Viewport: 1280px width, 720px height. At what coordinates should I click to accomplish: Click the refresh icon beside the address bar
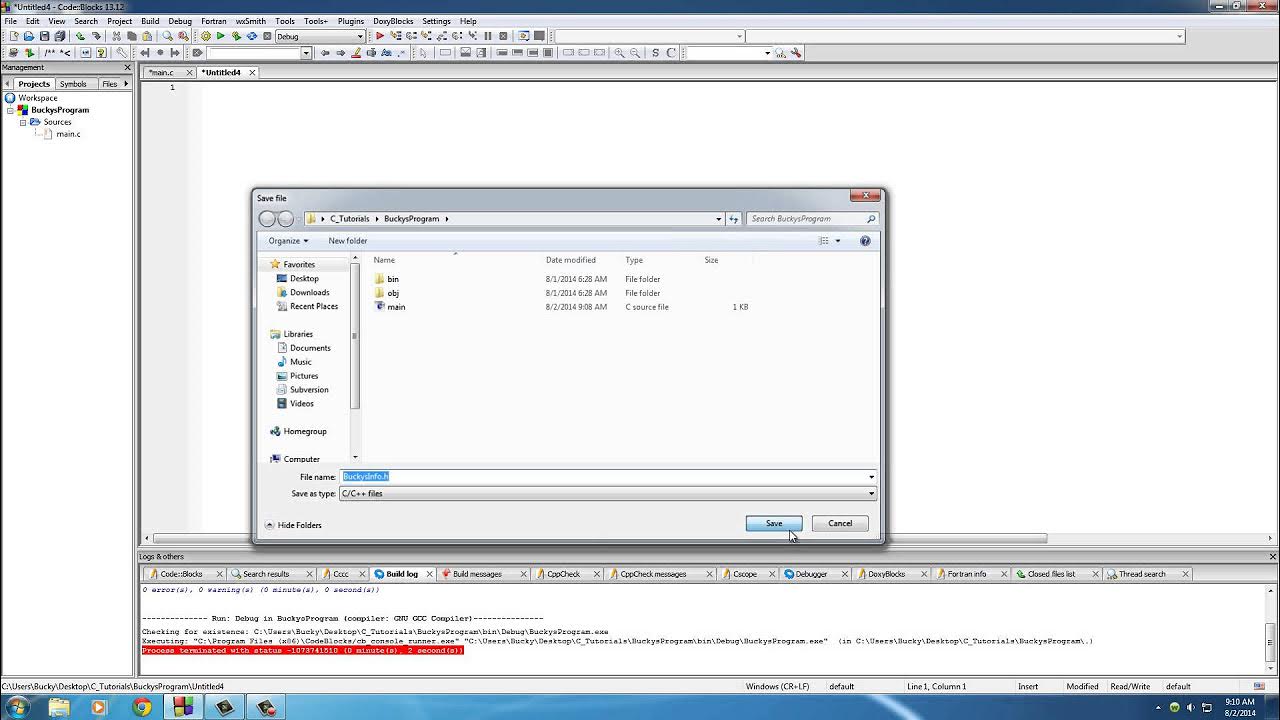733,219
